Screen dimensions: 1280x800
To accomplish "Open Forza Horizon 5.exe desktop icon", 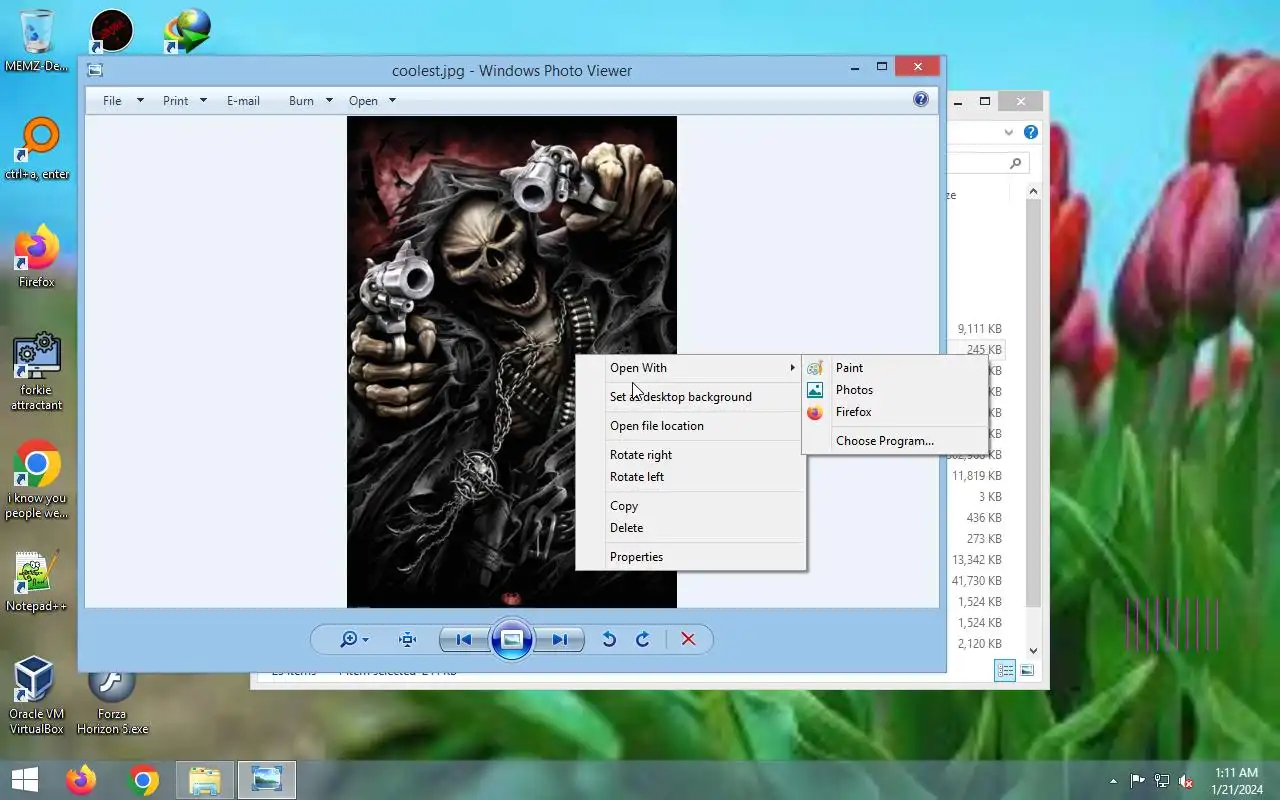I will click(x=112, y=700).
